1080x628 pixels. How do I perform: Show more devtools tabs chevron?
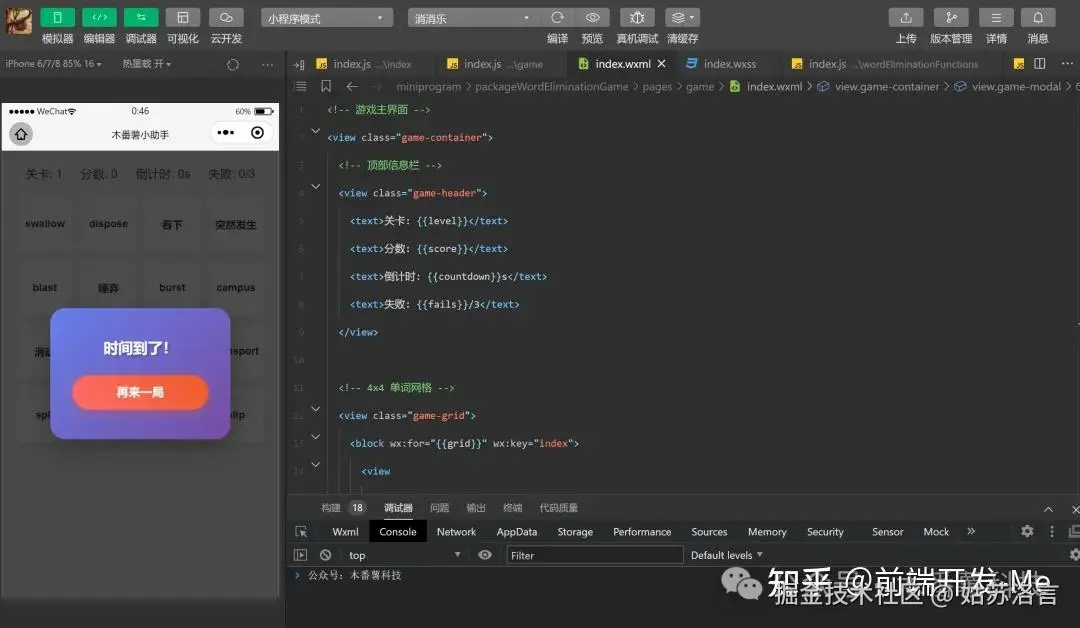[971, 531]
